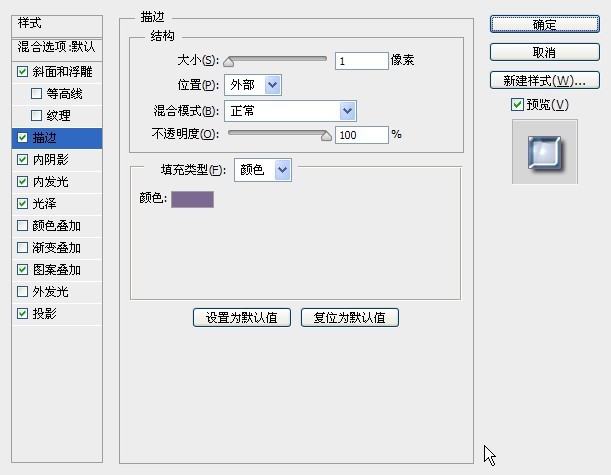Enable the 等高线 checkbox
Image resolution: width=611 pixels, height=475 pixels.
click(37, 94)
